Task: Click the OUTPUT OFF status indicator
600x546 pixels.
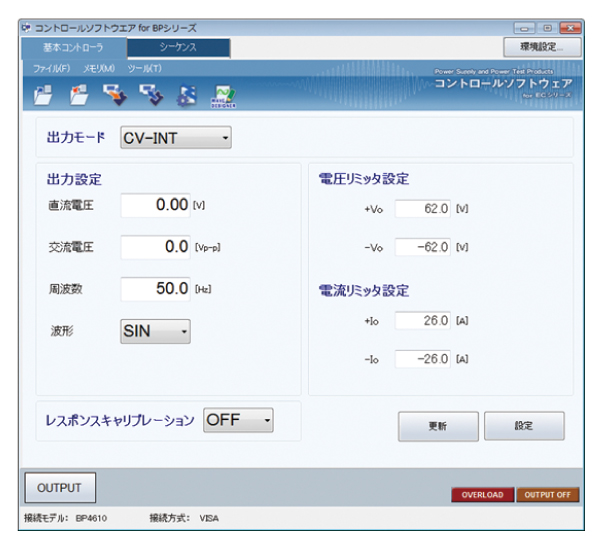Action: coord(547,495)
